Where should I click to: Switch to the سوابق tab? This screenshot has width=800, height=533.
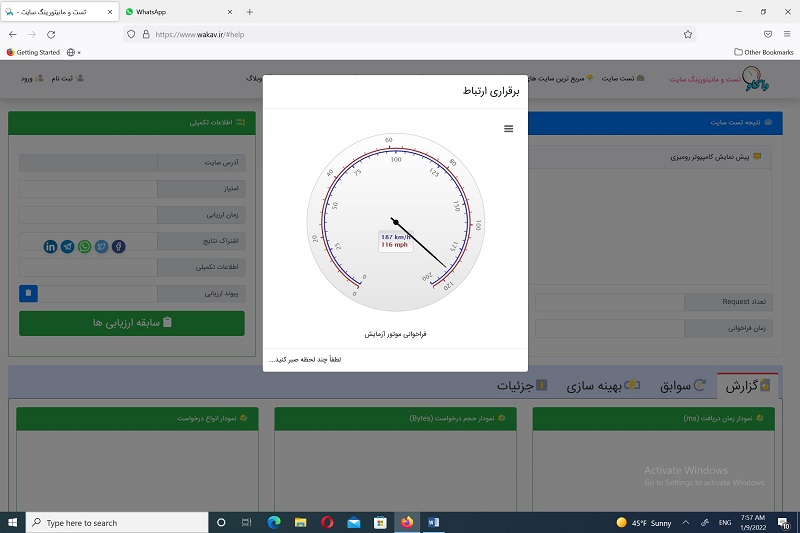pyautogui.click(x=686, y=385)
